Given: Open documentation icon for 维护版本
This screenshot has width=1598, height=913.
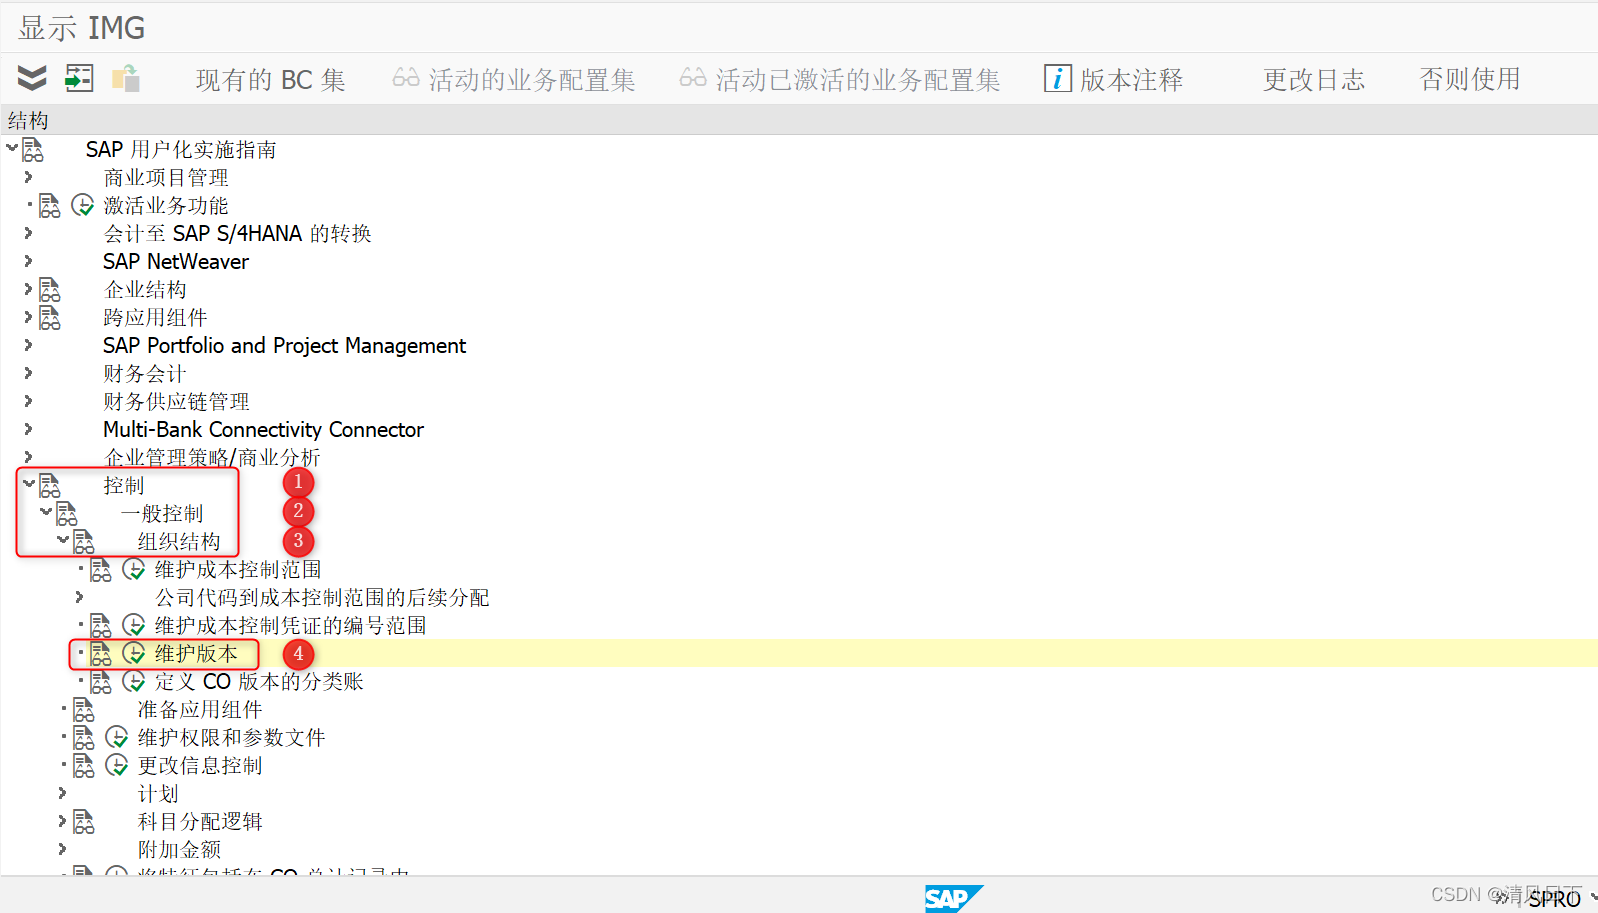Looking at the screenshot, I should click(x=101, y=654).
